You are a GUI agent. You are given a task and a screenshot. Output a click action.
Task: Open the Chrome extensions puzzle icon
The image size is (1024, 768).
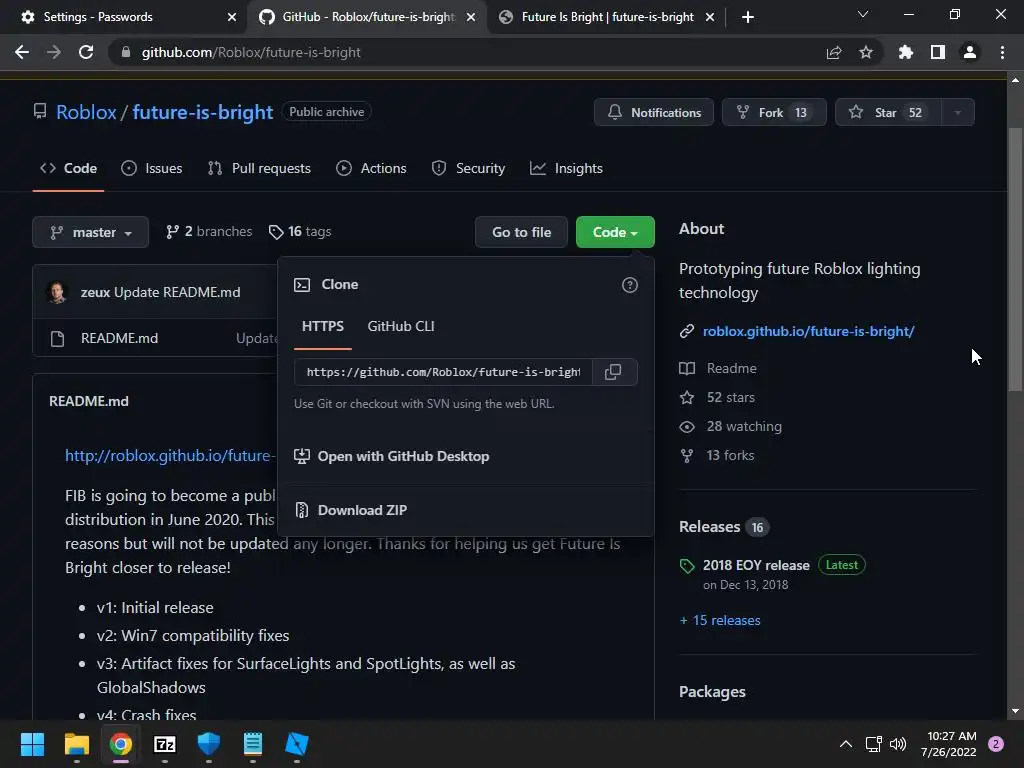coord(906,52)
